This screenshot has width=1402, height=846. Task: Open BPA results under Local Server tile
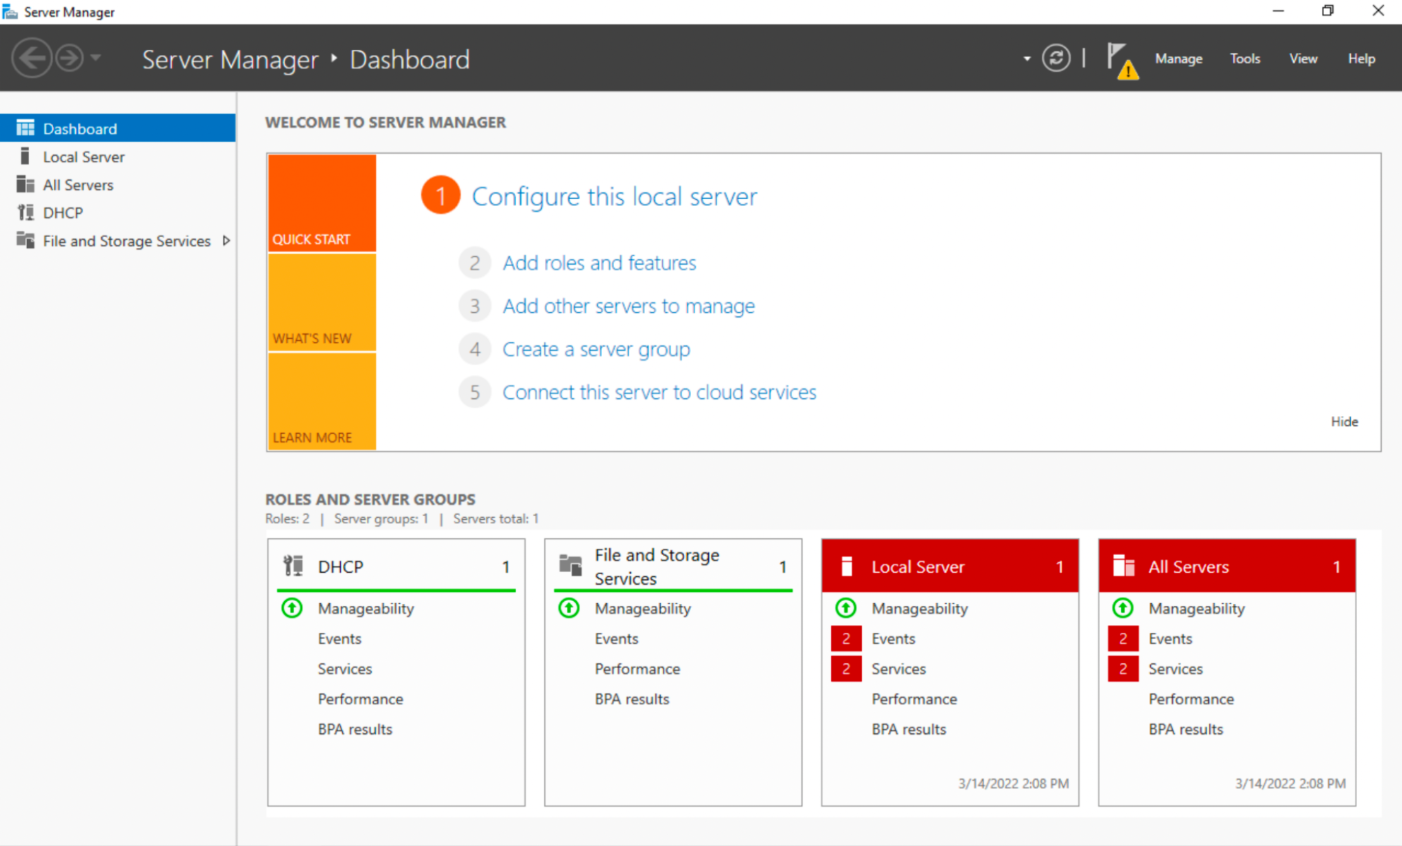coord(909,729)
